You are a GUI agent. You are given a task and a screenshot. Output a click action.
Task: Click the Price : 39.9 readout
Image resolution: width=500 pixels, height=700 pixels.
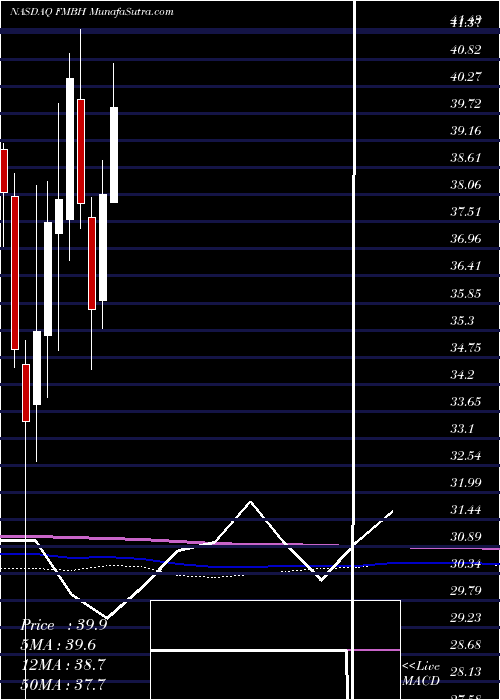coord(64,625)
